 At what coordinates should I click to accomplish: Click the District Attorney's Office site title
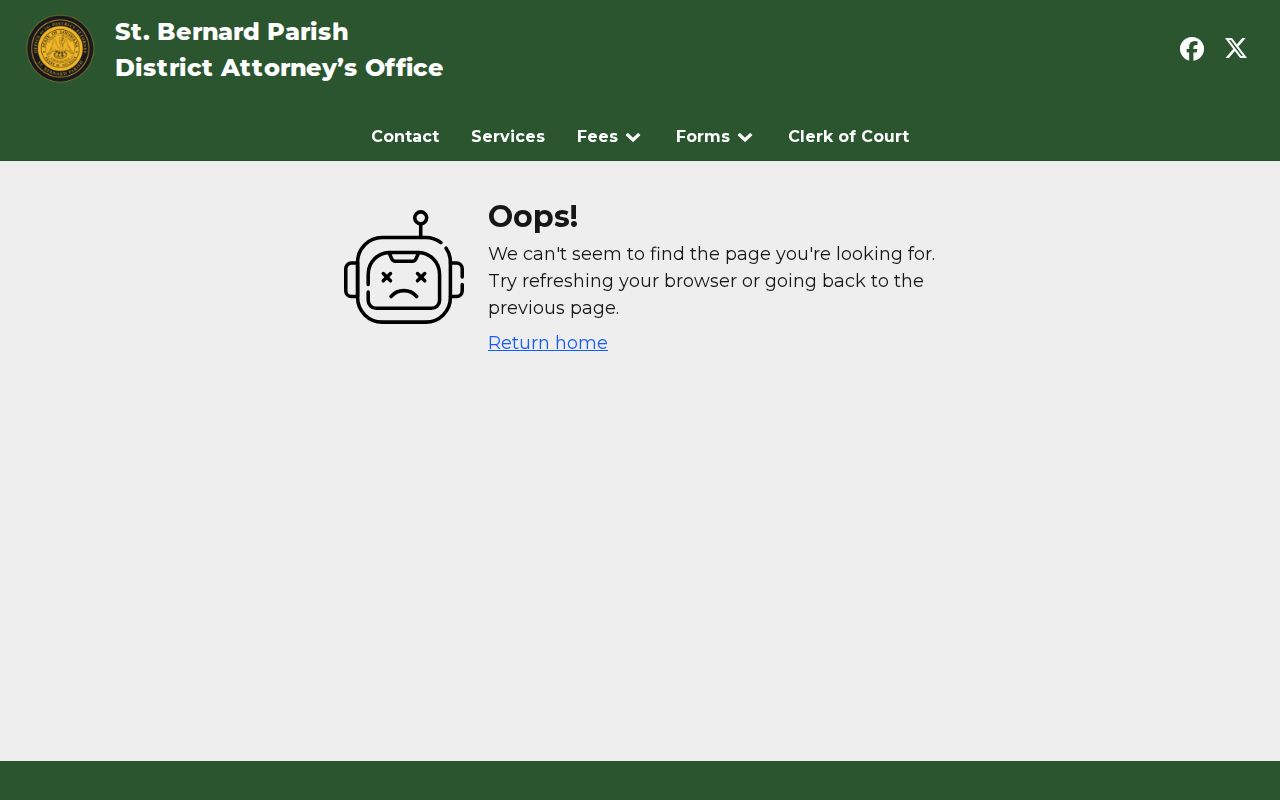point(279,50)
